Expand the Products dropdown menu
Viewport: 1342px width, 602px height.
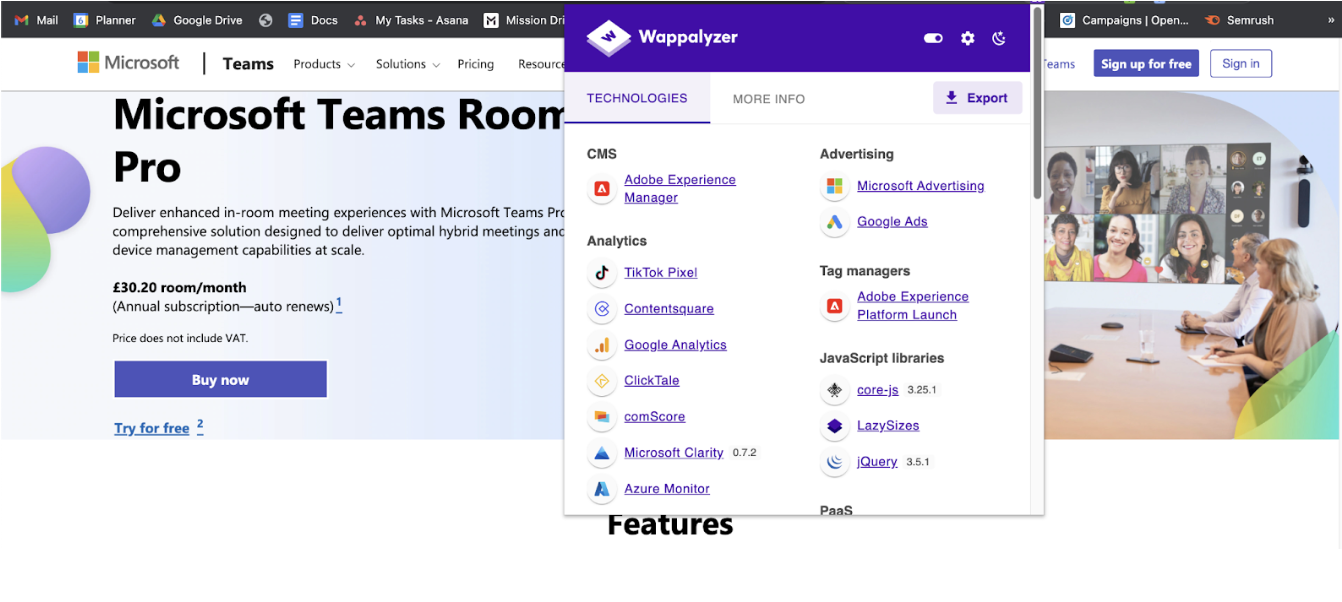click(x=324, y=64)
